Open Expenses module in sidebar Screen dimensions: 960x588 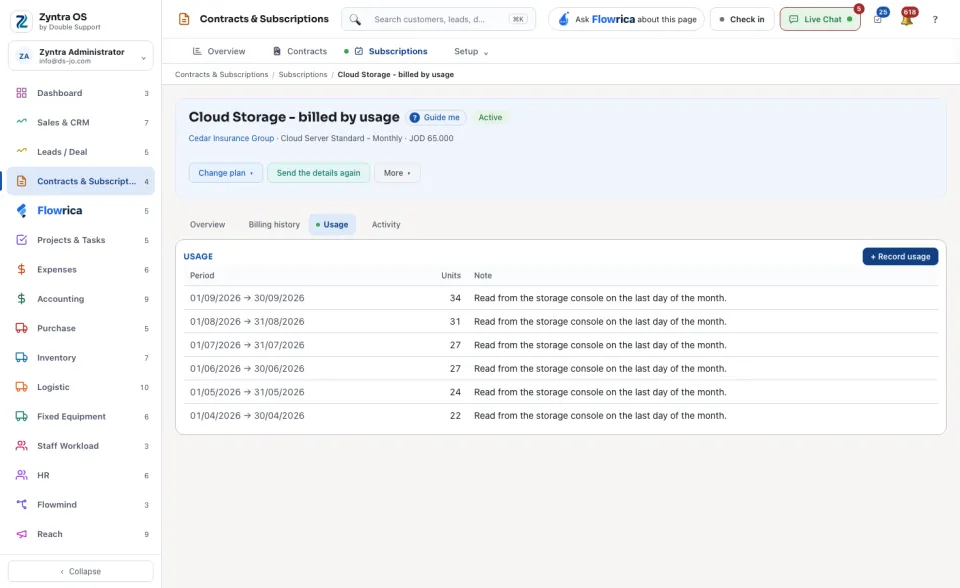tap(81, 270)
